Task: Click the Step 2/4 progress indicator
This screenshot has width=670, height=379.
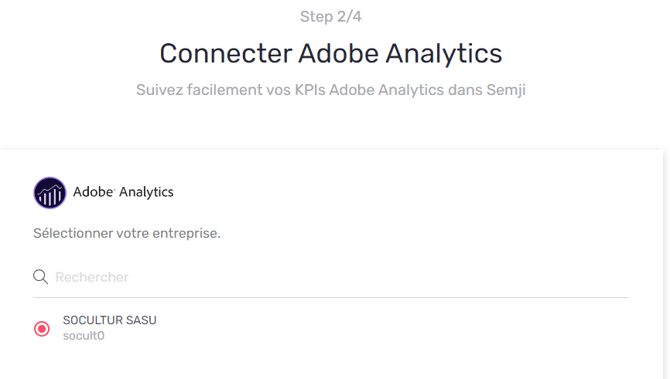Action: (x=331, y=17)
